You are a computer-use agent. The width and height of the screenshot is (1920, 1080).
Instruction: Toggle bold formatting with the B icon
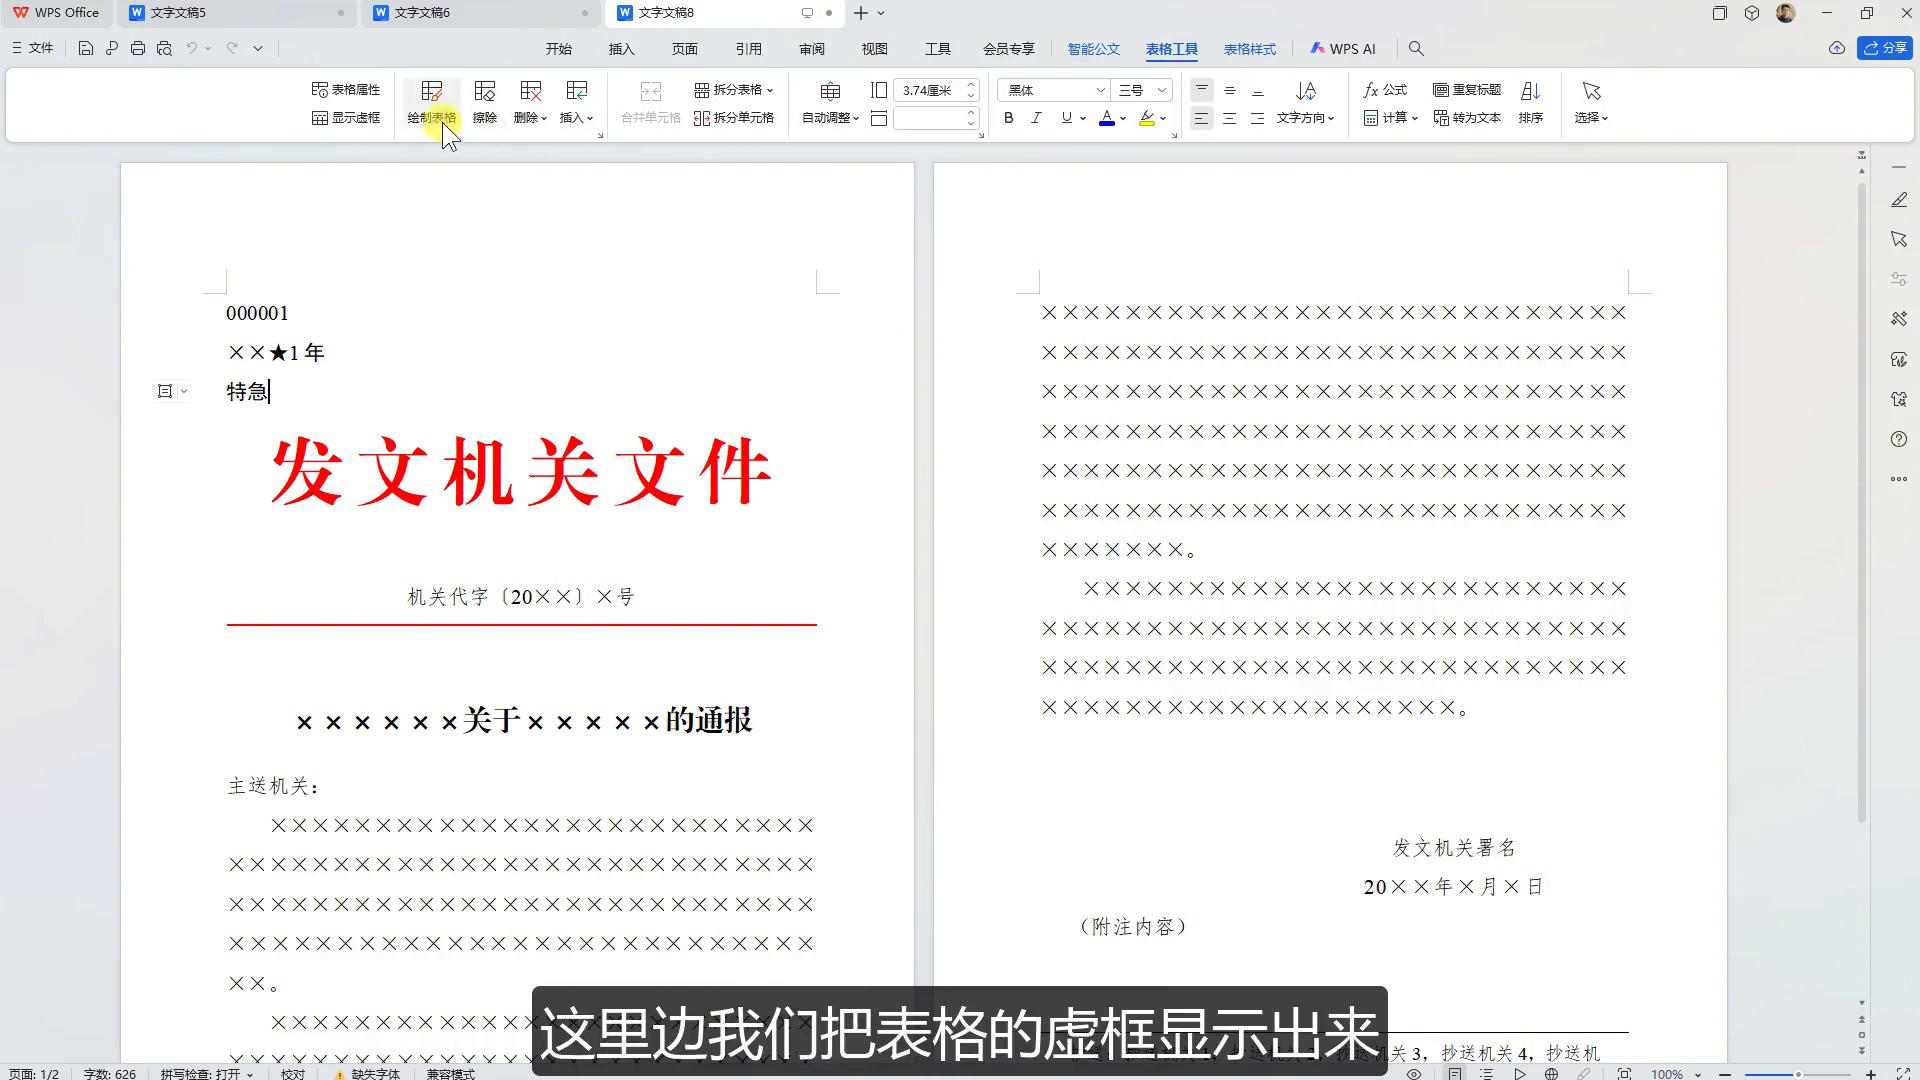click(1008, 117)
